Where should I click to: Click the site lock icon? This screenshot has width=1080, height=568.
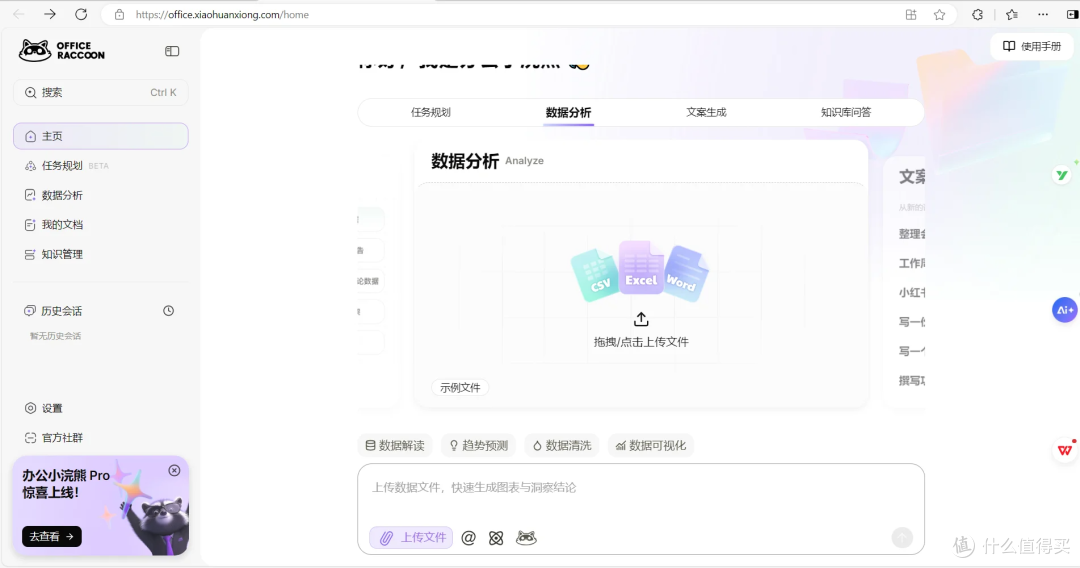pyautogui.click(x=119, y=14)
